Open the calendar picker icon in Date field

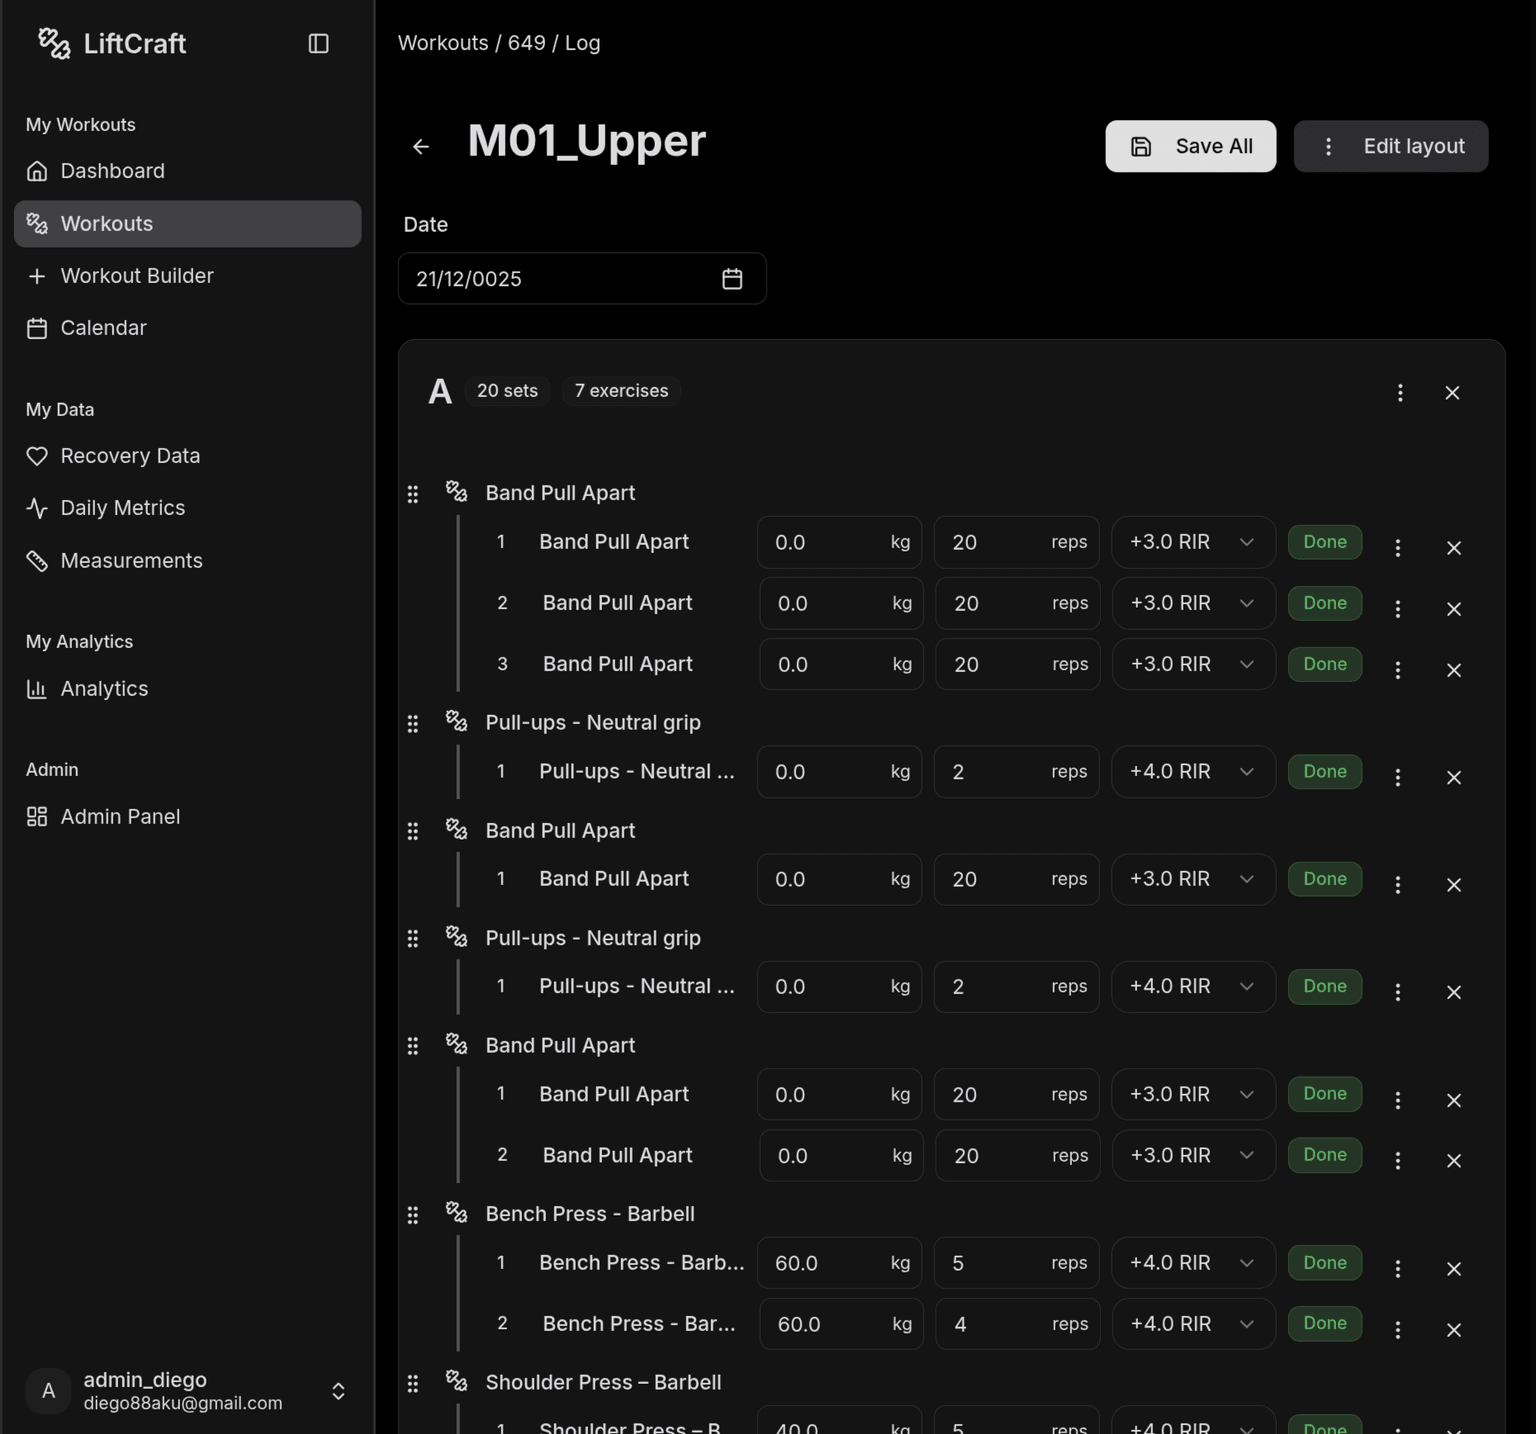732,279
